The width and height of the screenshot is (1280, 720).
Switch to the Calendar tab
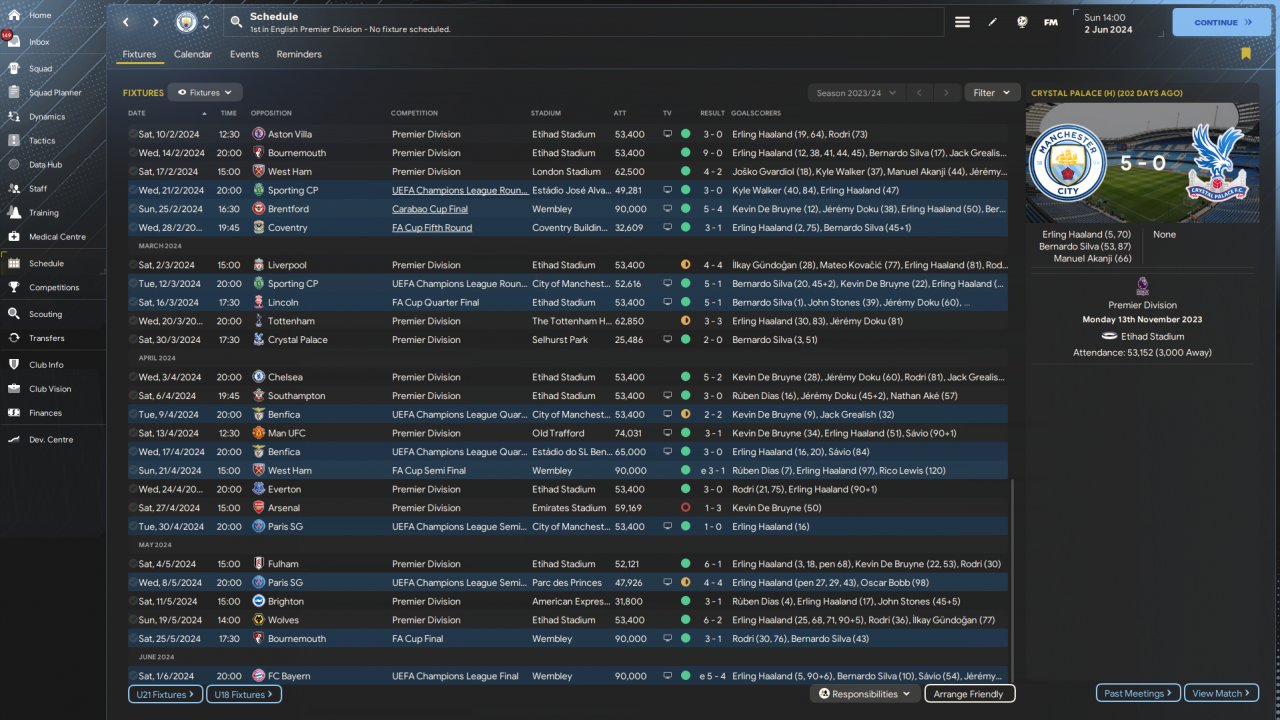[x=193, y=54]
